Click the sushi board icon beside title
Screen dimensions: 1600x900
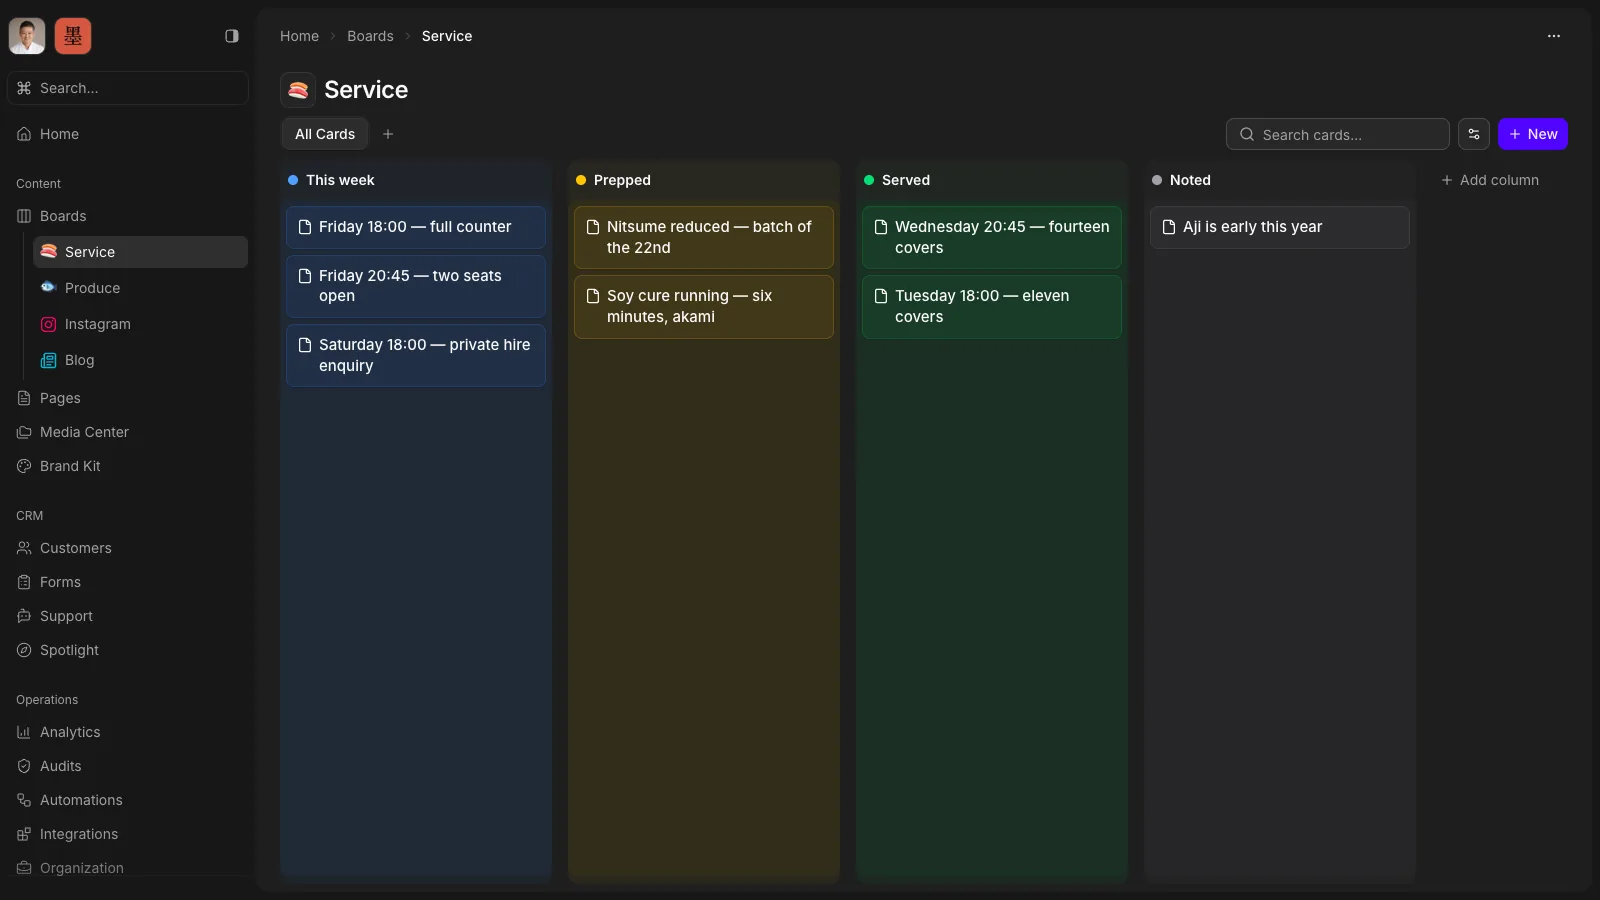pos(298,90)
